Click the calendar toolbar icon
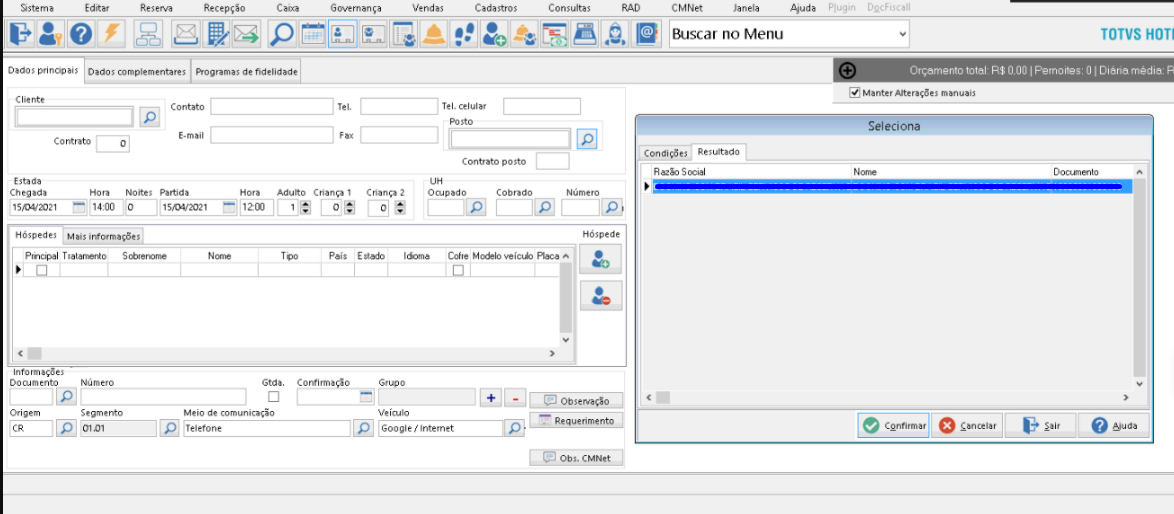The height and width of the screenshot is (514, 1174). click(312, 34)
